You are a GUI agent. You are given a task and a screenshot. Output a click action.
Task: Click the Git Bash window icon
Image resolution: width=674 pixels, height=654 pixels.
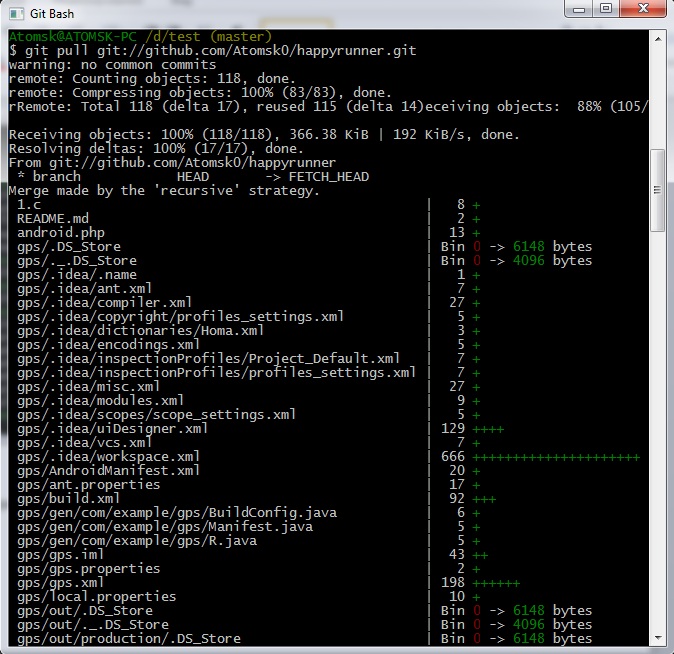tap(16, 14)
